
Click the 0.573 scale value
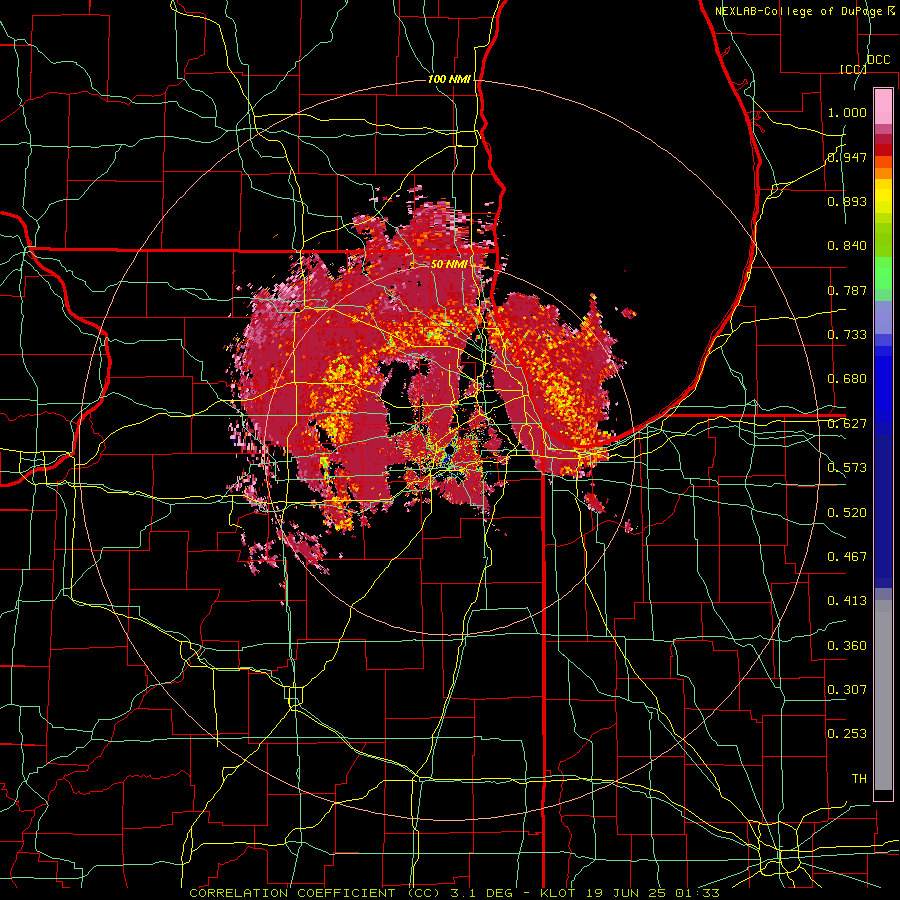coord(847,468)
